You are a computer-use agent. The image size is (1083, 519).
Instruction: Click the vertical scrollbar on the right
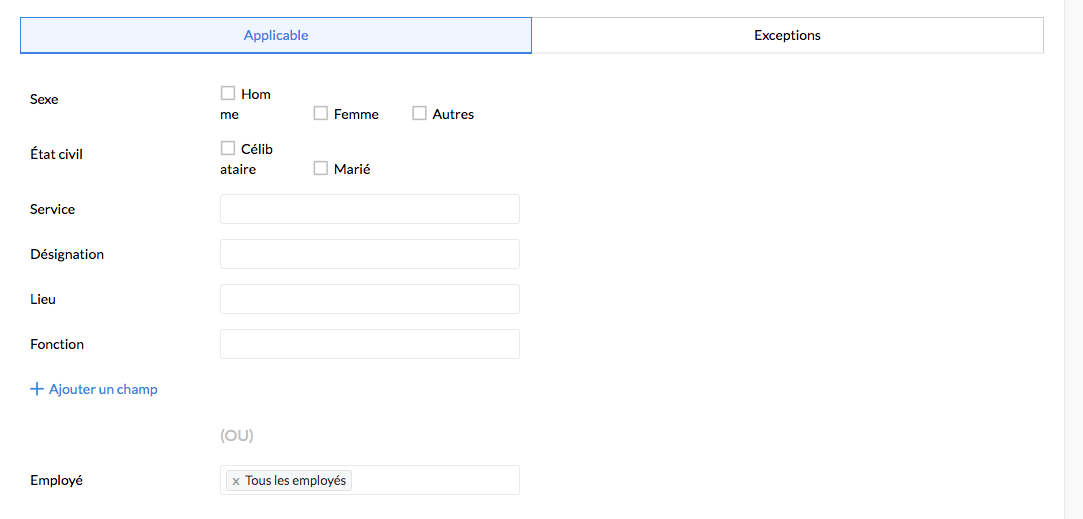(x=1073, y=260)
